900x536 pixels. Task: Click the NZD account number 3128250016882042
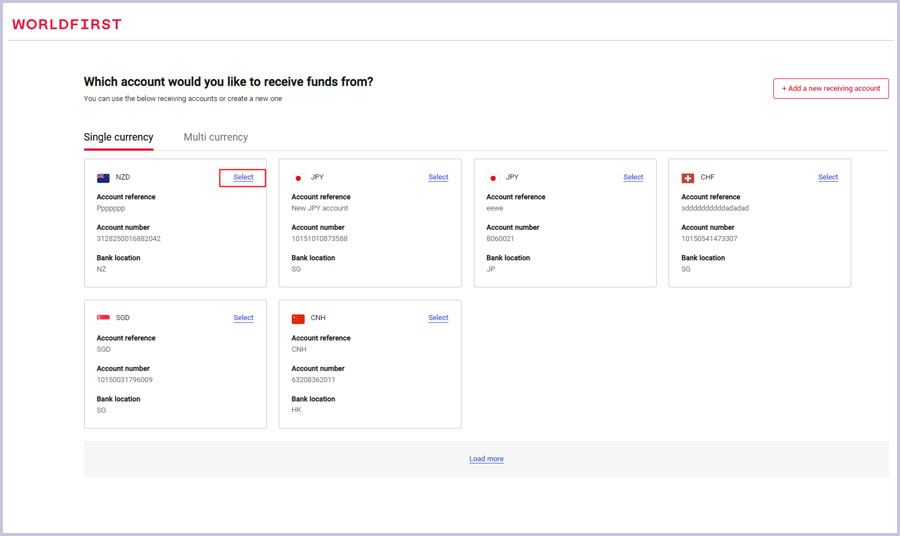tap(128, 239)
